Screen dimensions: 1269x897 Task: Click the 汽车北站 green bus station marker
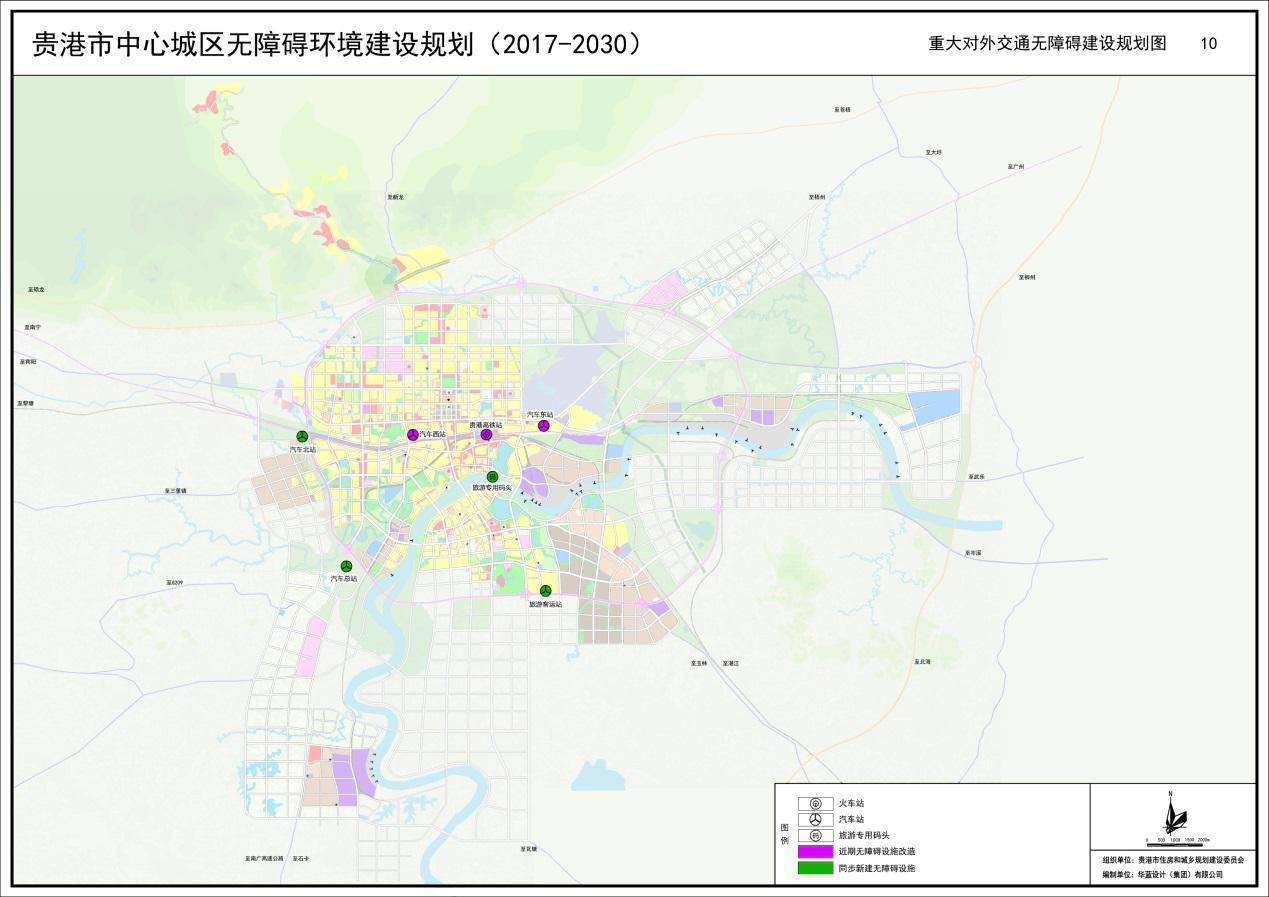pos(302,437)
